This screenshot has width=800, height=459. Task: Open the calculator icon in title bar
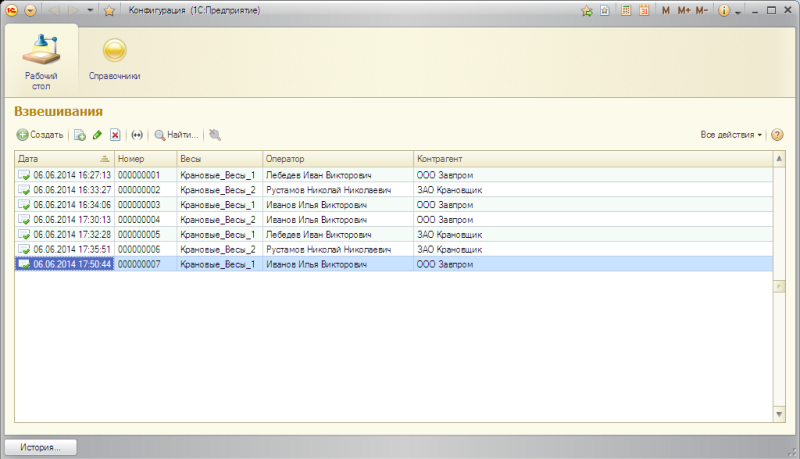(625, 11)
